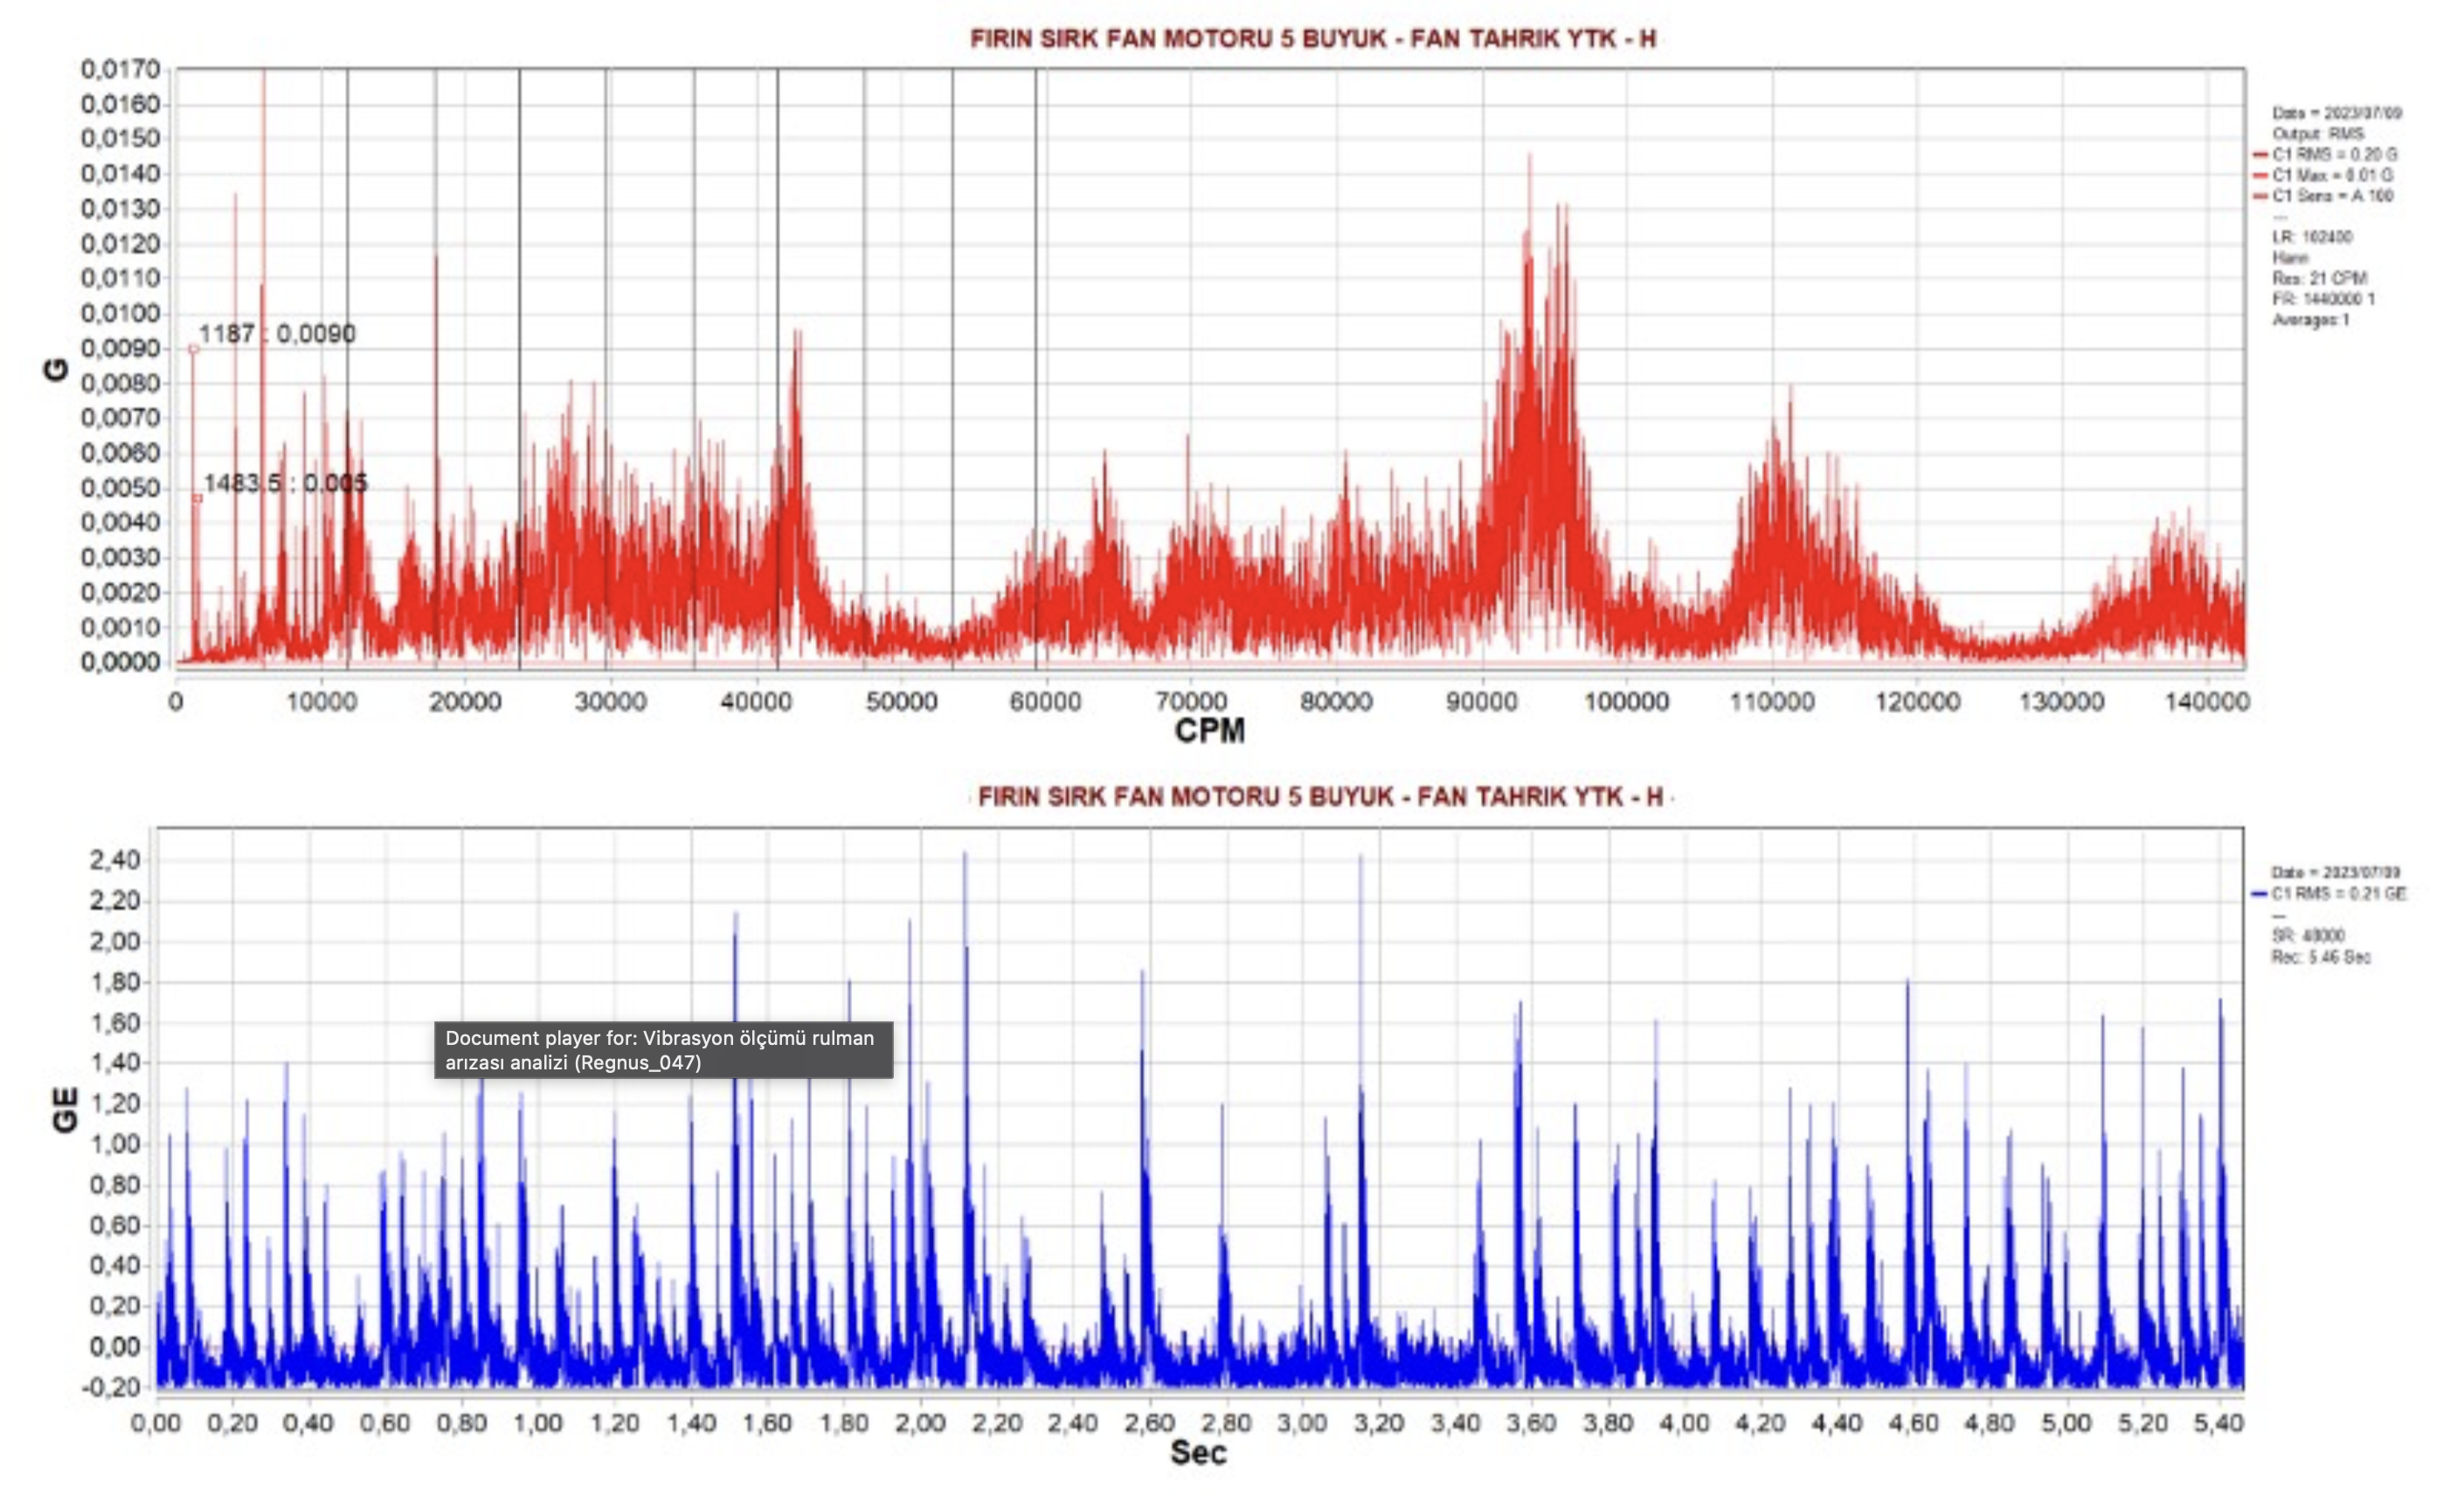
Task: Select legend entry 'C1 RMS = 0.20 G'
Action: click(2335, 155)
